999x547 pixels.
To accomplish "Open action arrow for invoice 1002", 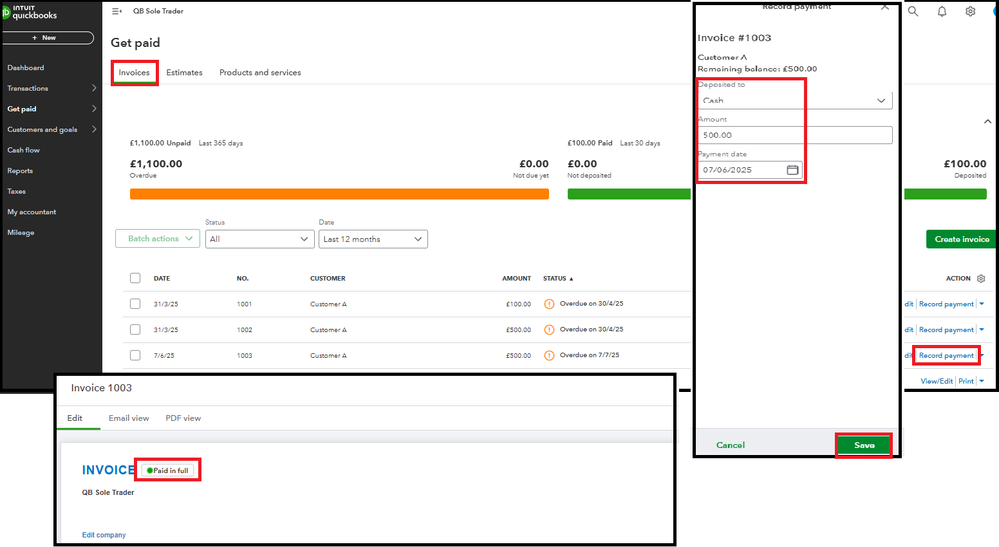I will pyautogui.click(x=982, y=330).
